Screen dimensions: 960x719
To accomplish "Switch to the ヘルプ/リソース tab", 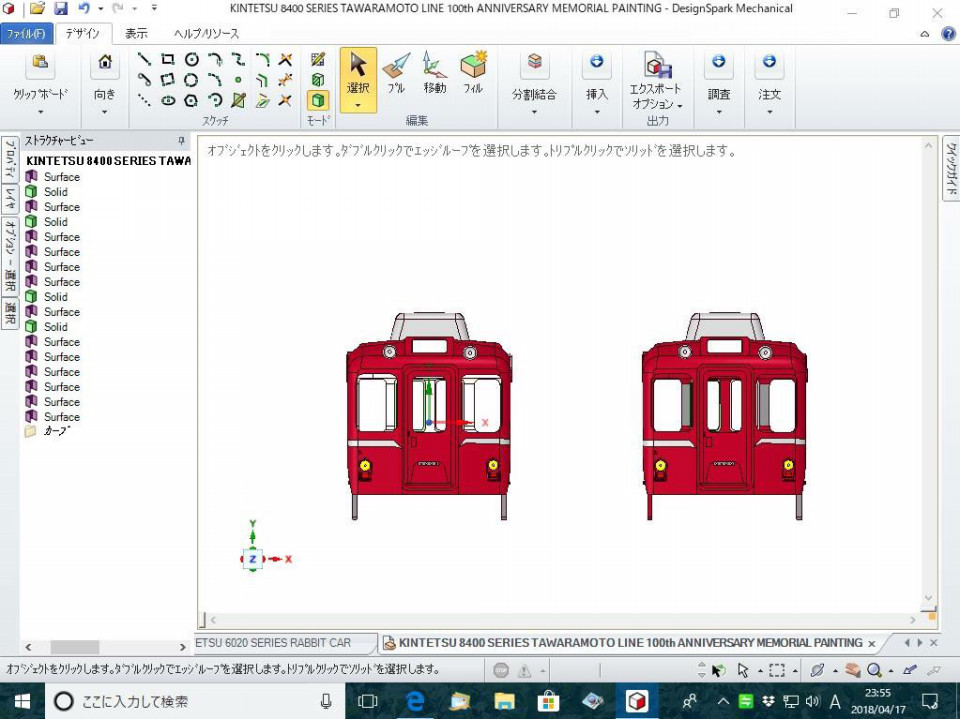I will point(206,33).
